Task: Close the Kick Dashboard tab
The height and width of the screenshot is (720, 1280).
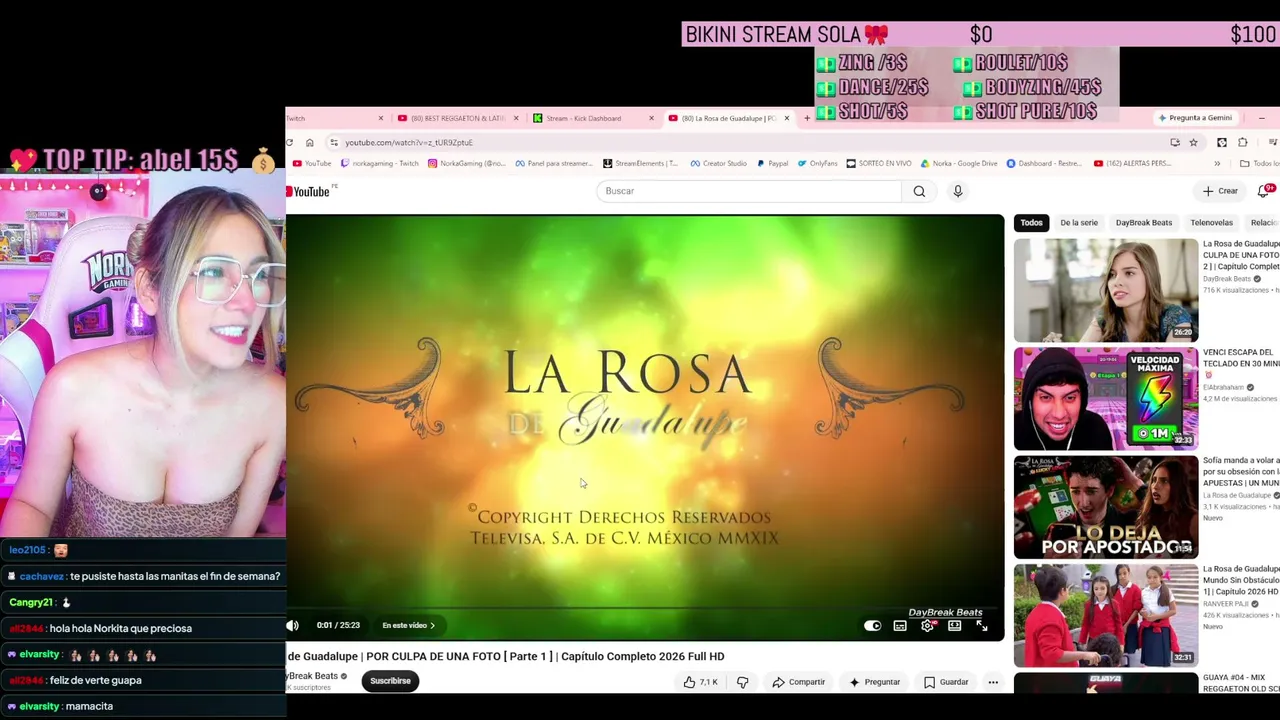Action: tap(651, 118)
